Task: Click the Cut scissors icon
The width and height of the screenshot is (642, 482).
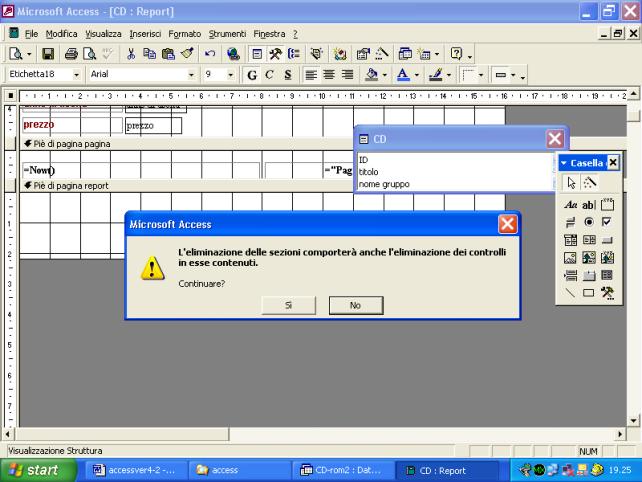Action: pyautogui.click(x=131, y=54)
